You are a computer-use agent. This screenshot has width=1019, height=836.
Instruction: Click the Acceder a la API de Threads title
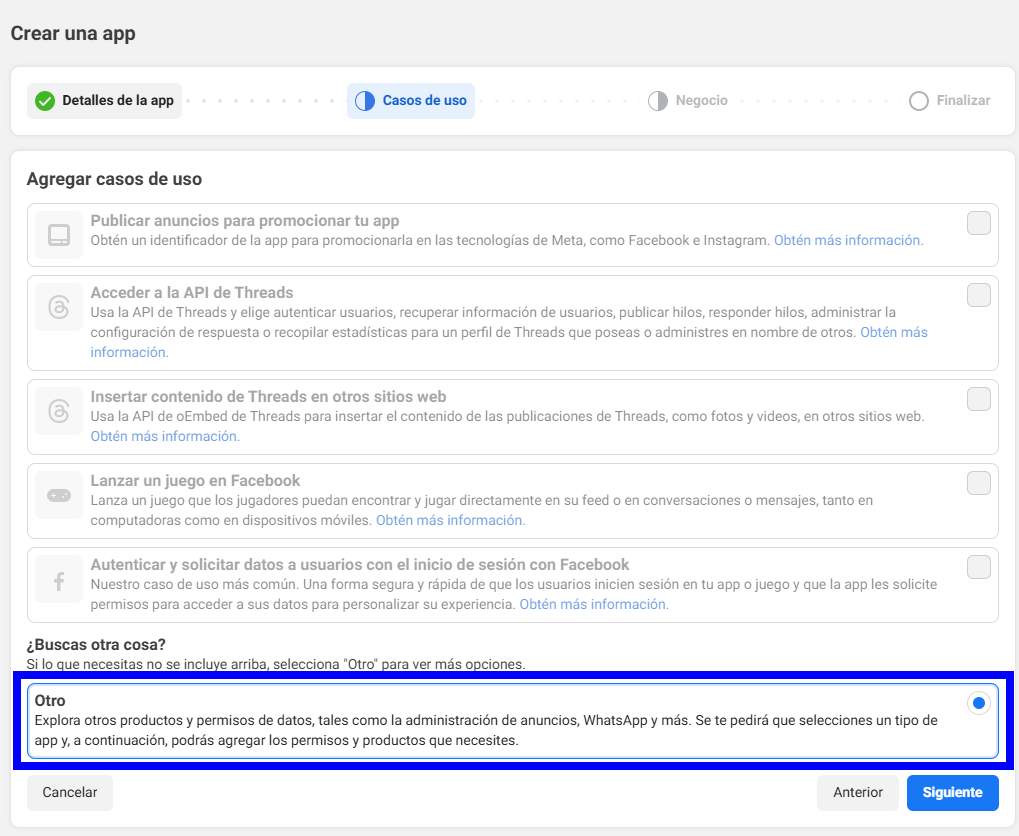192,293
